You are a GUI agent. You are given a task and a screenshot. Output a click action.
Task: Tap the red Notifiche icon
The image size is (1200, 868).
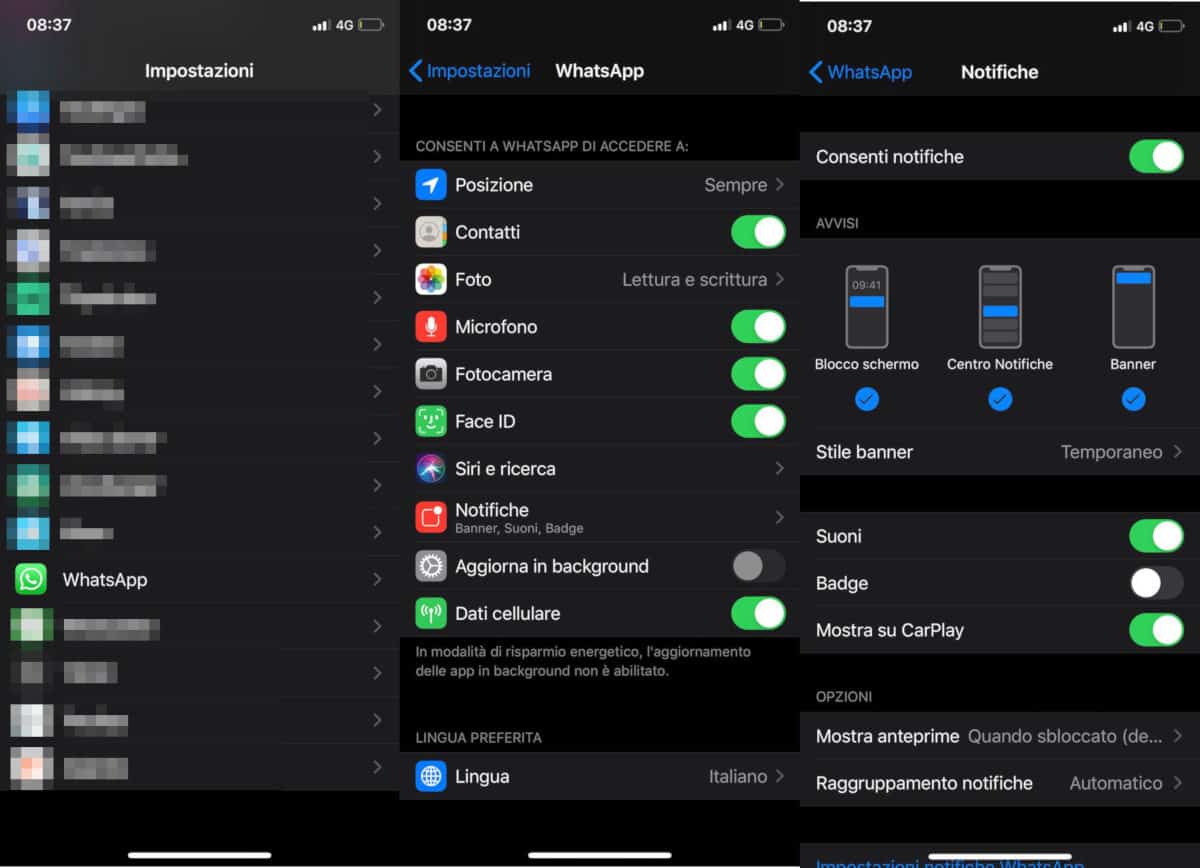click(x=431, y=516)
